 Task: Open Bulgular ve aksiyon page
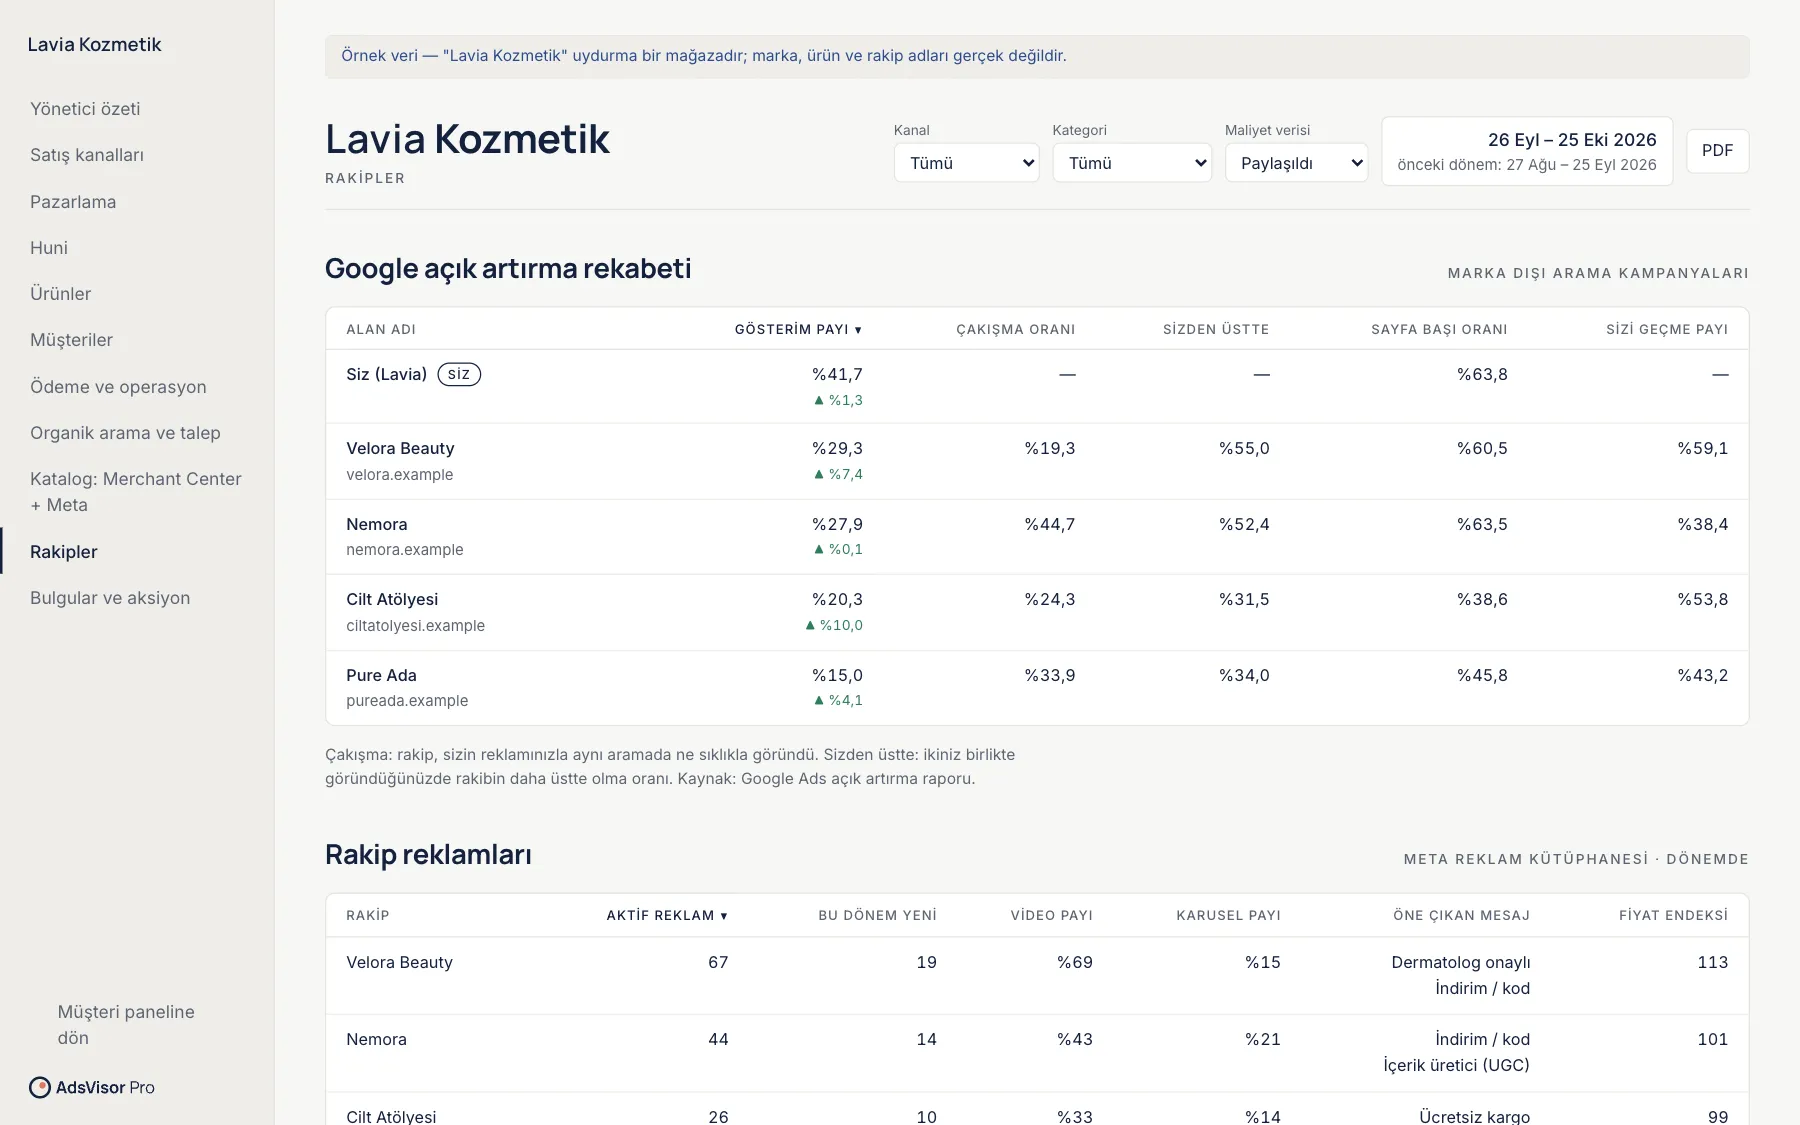(x=110, y=598)
